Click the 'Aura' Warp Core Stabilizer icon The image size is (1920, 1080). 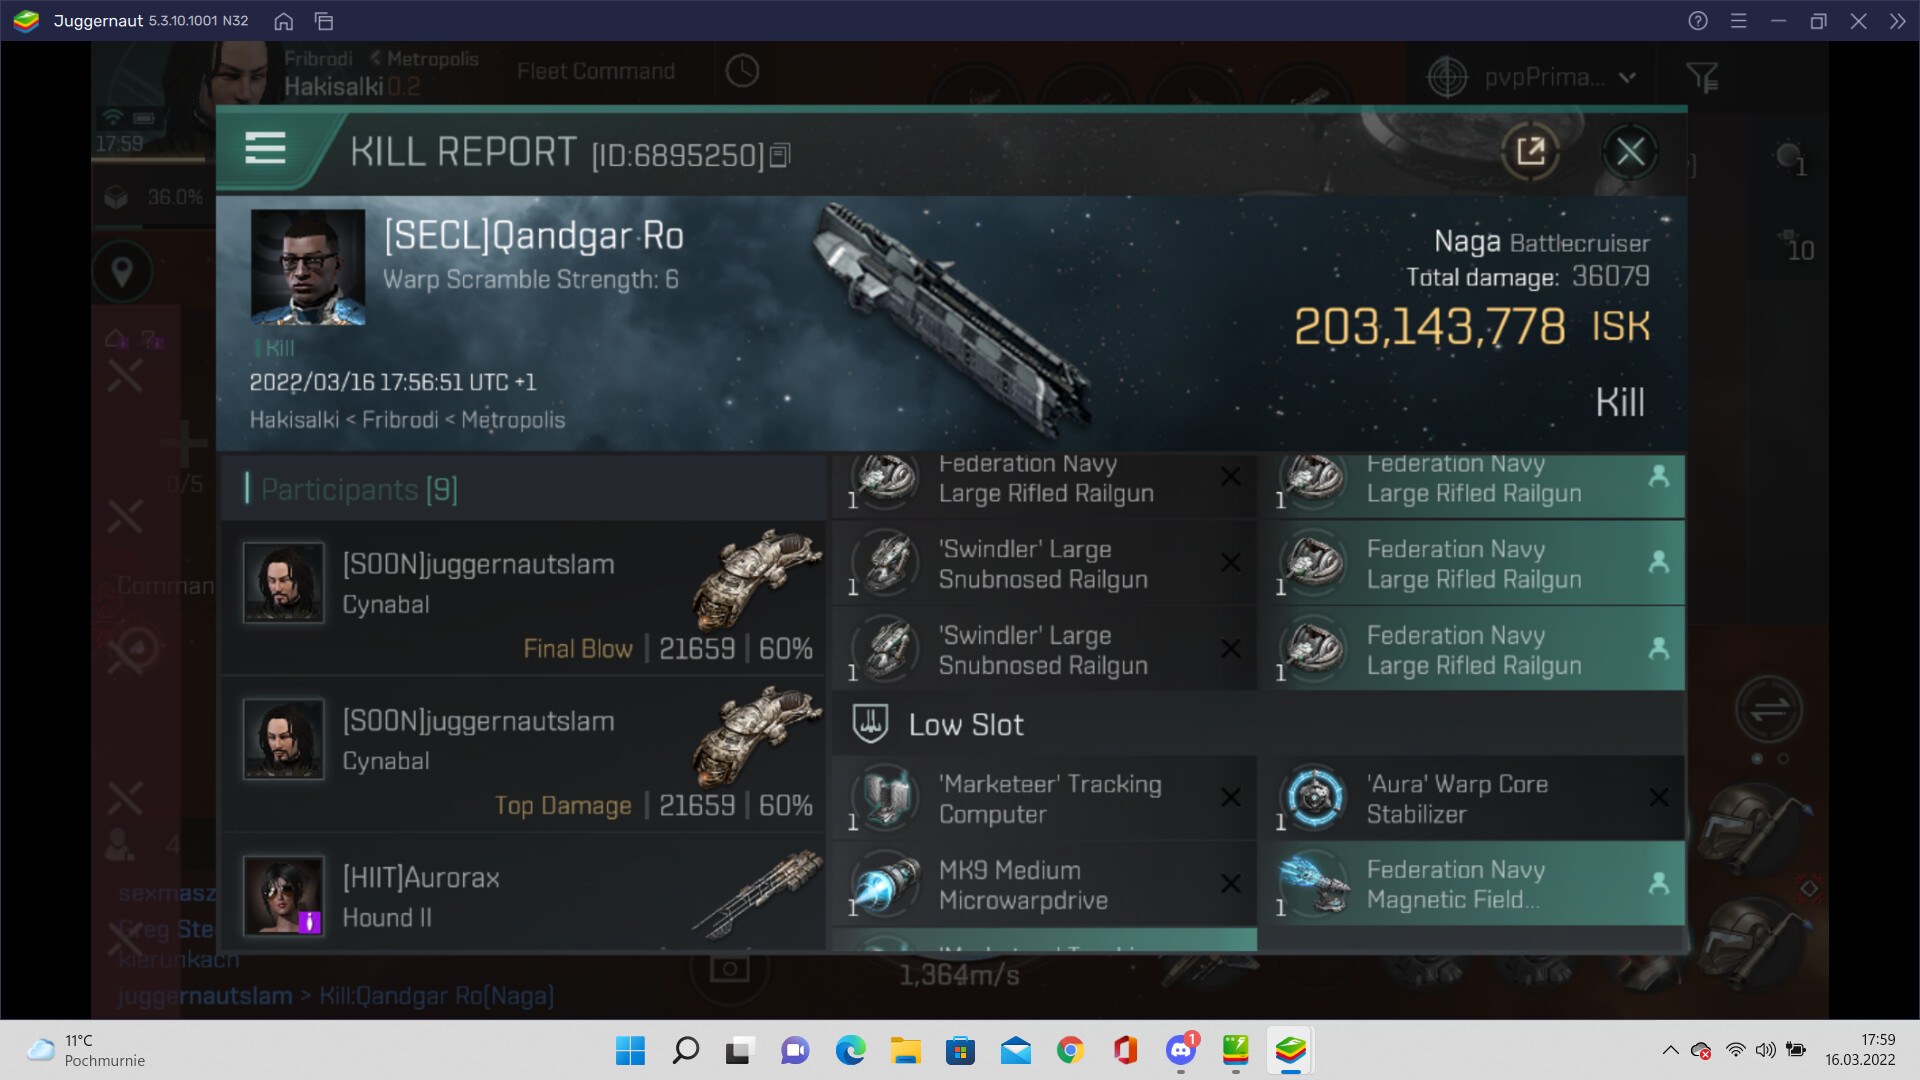[x=1314, y=798]
